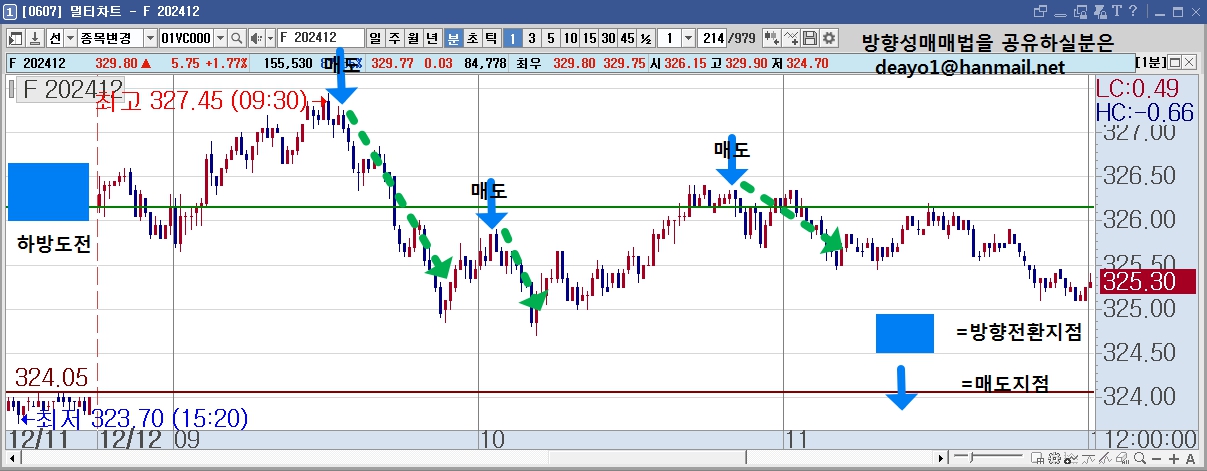Select the 3 interval button

point(531,38)
